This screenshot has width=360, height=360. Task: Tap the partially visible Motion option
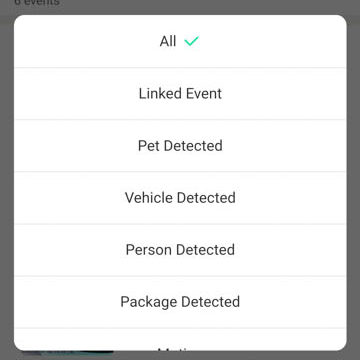(180, 340)
